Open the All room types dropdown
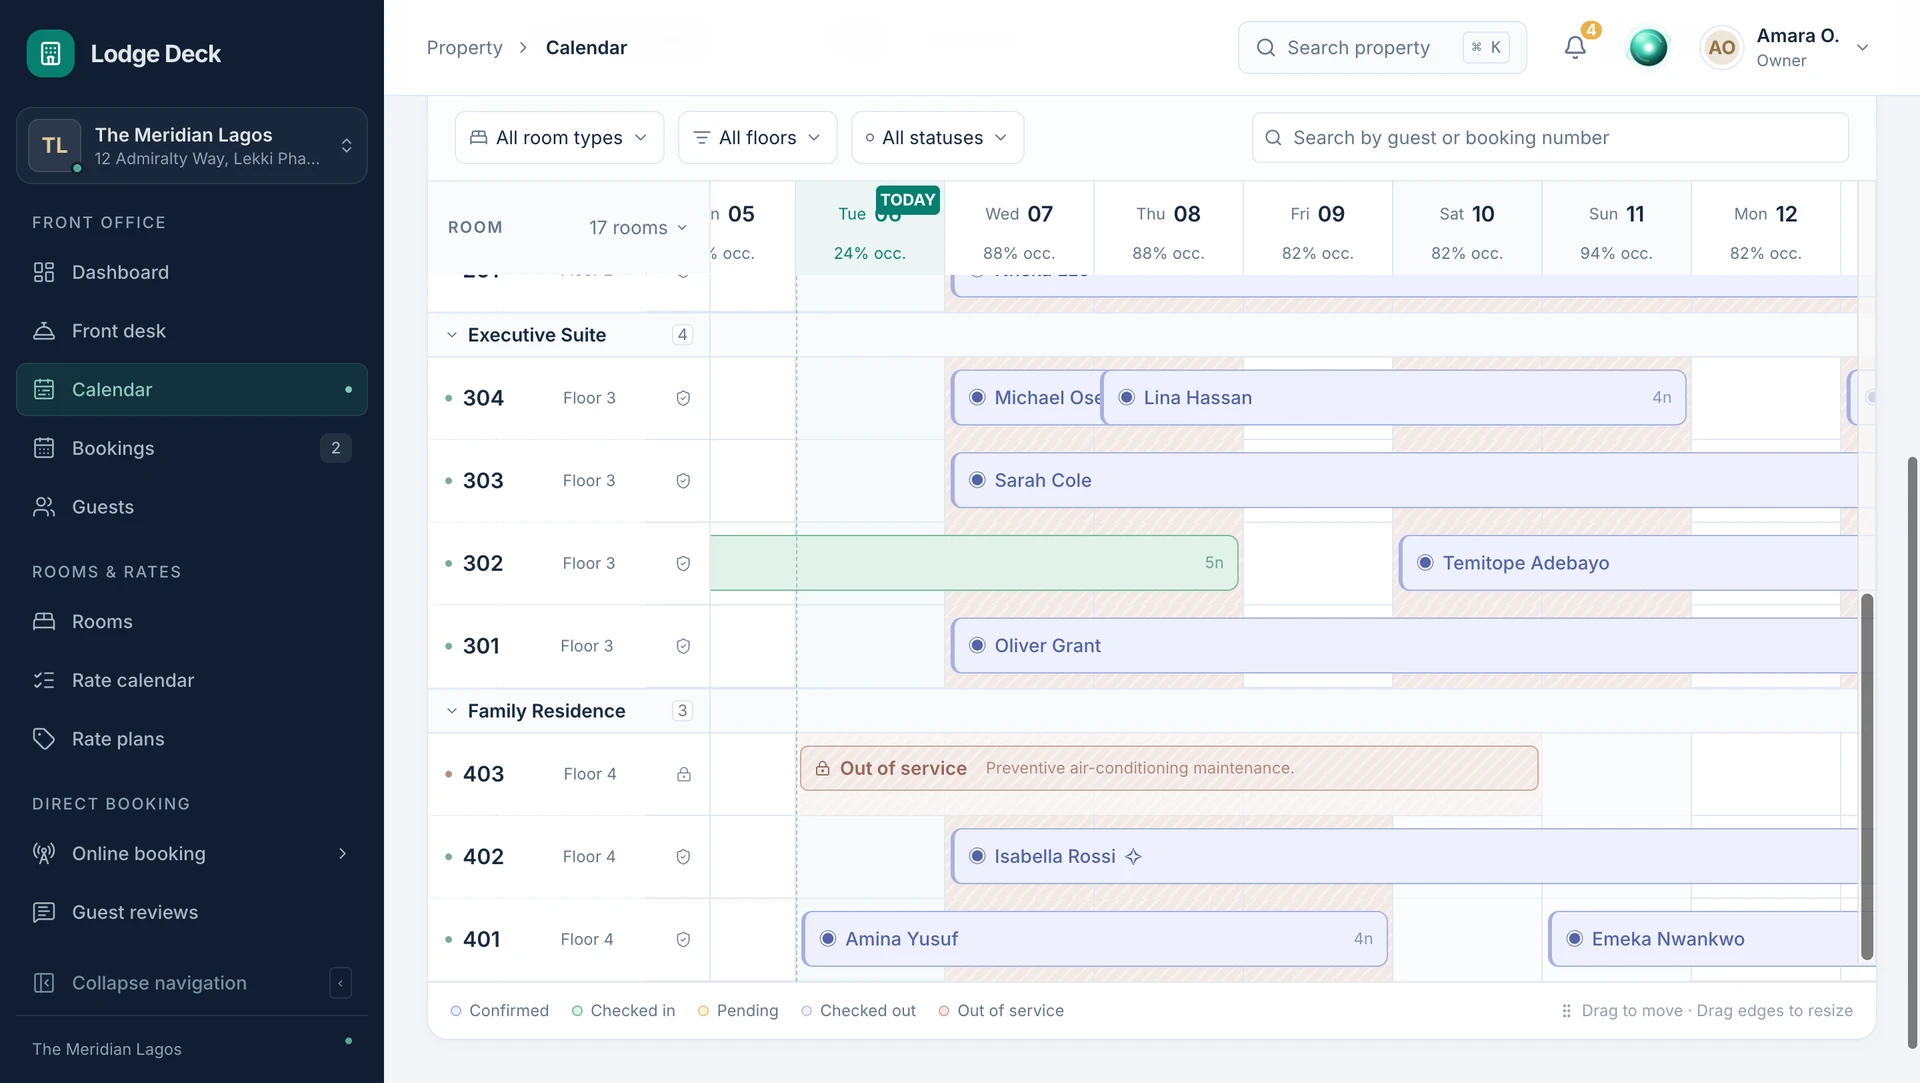Viewport: 1920px width, 1083px height. coord(559,138)
